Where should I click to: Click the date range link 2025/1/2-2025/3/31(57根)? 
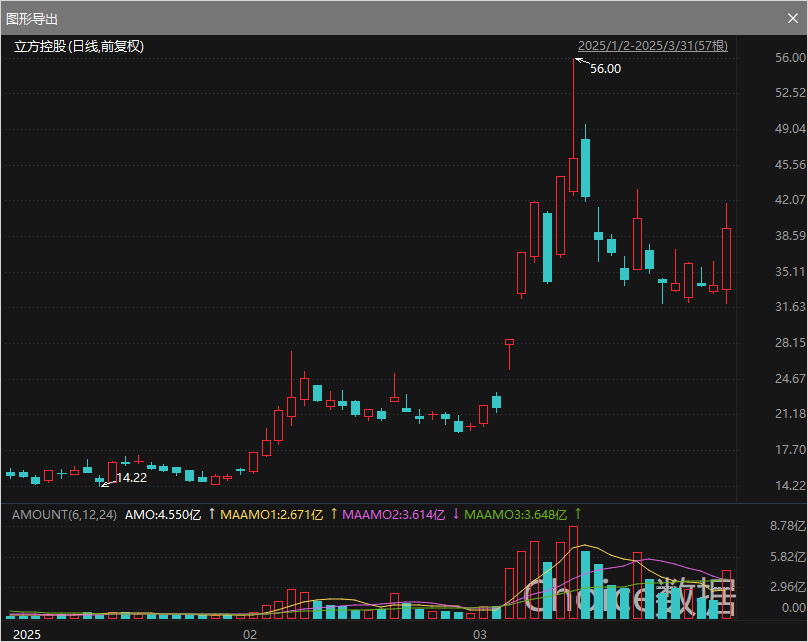click(653, 46)
